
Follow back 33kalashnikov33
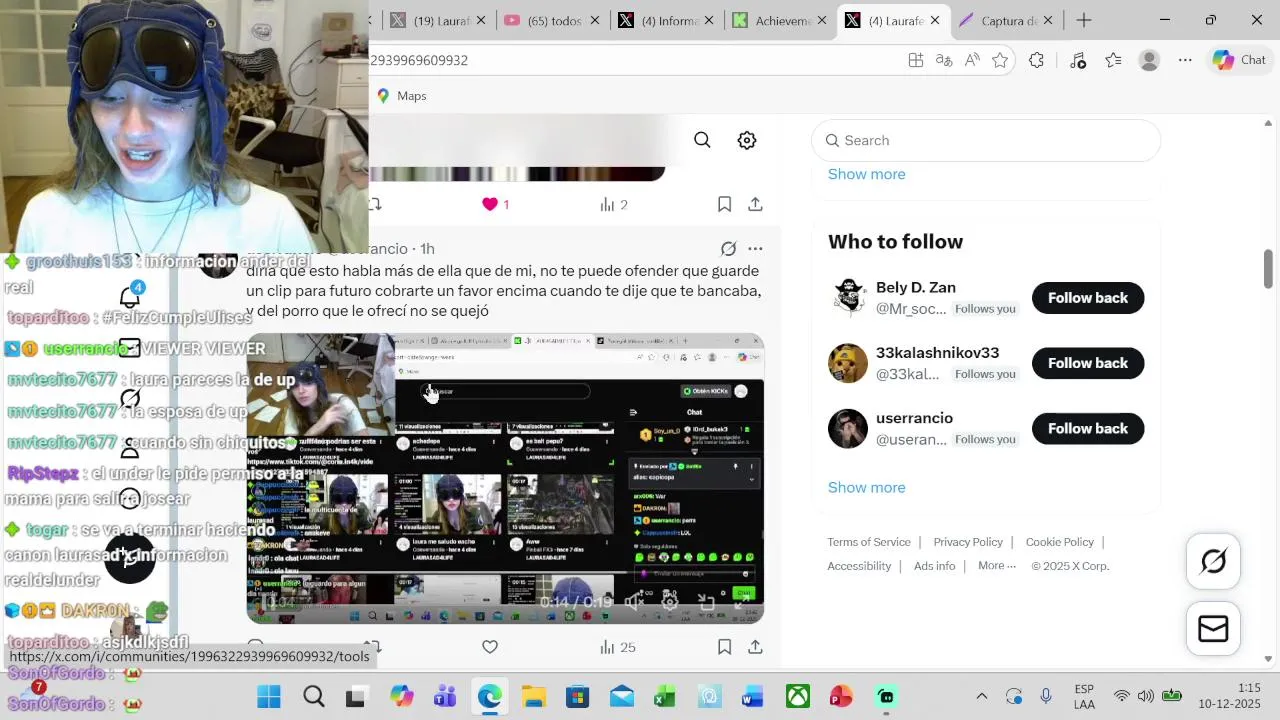(1088, 363)
